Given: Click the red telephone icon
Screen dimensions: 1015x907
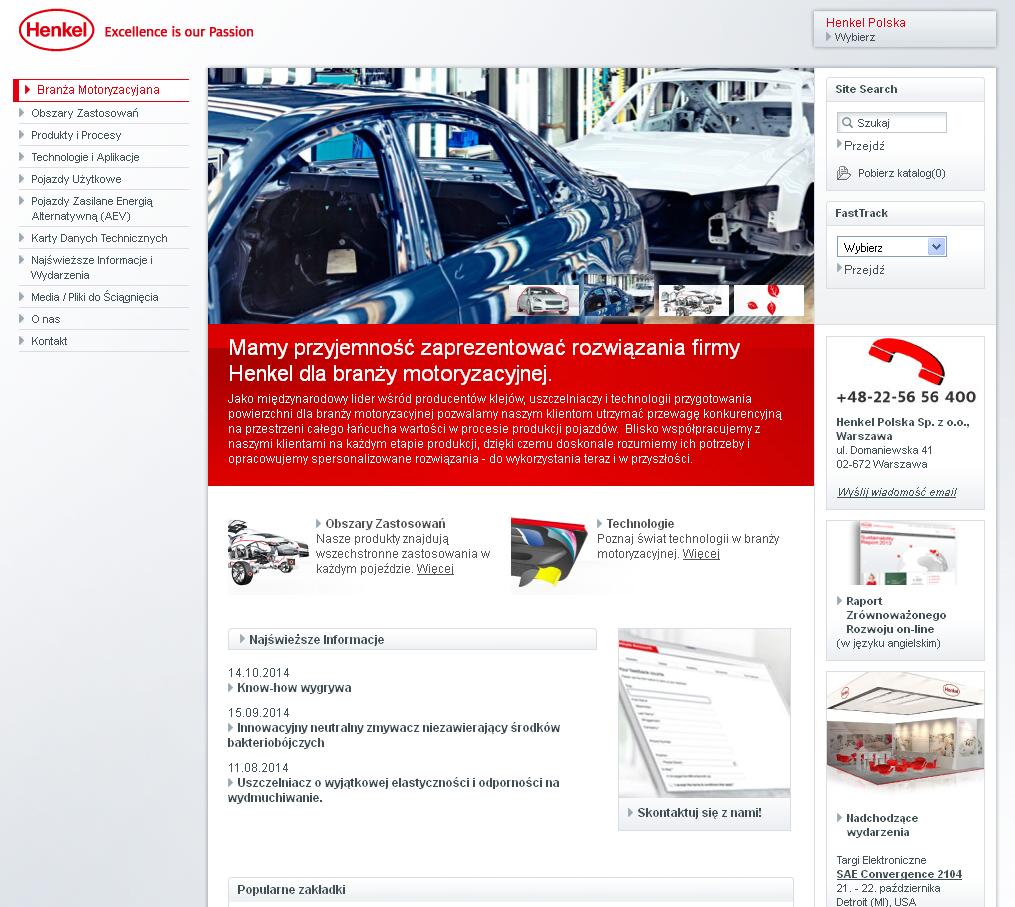Looking at the screenshot, I should click(906, 360).
